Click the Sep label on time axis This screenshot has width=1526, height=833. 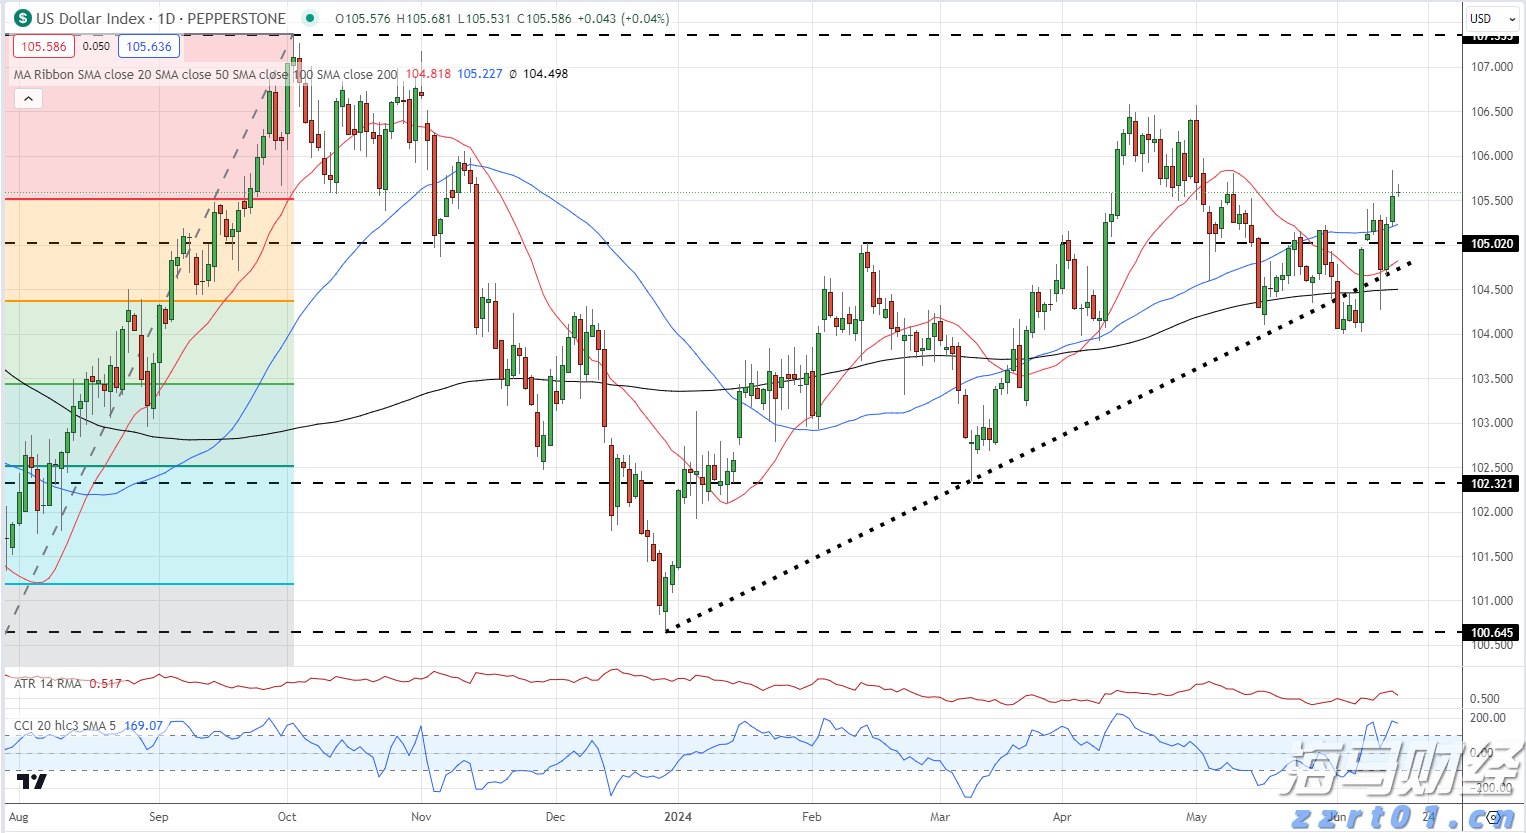(x=158, y=817)
